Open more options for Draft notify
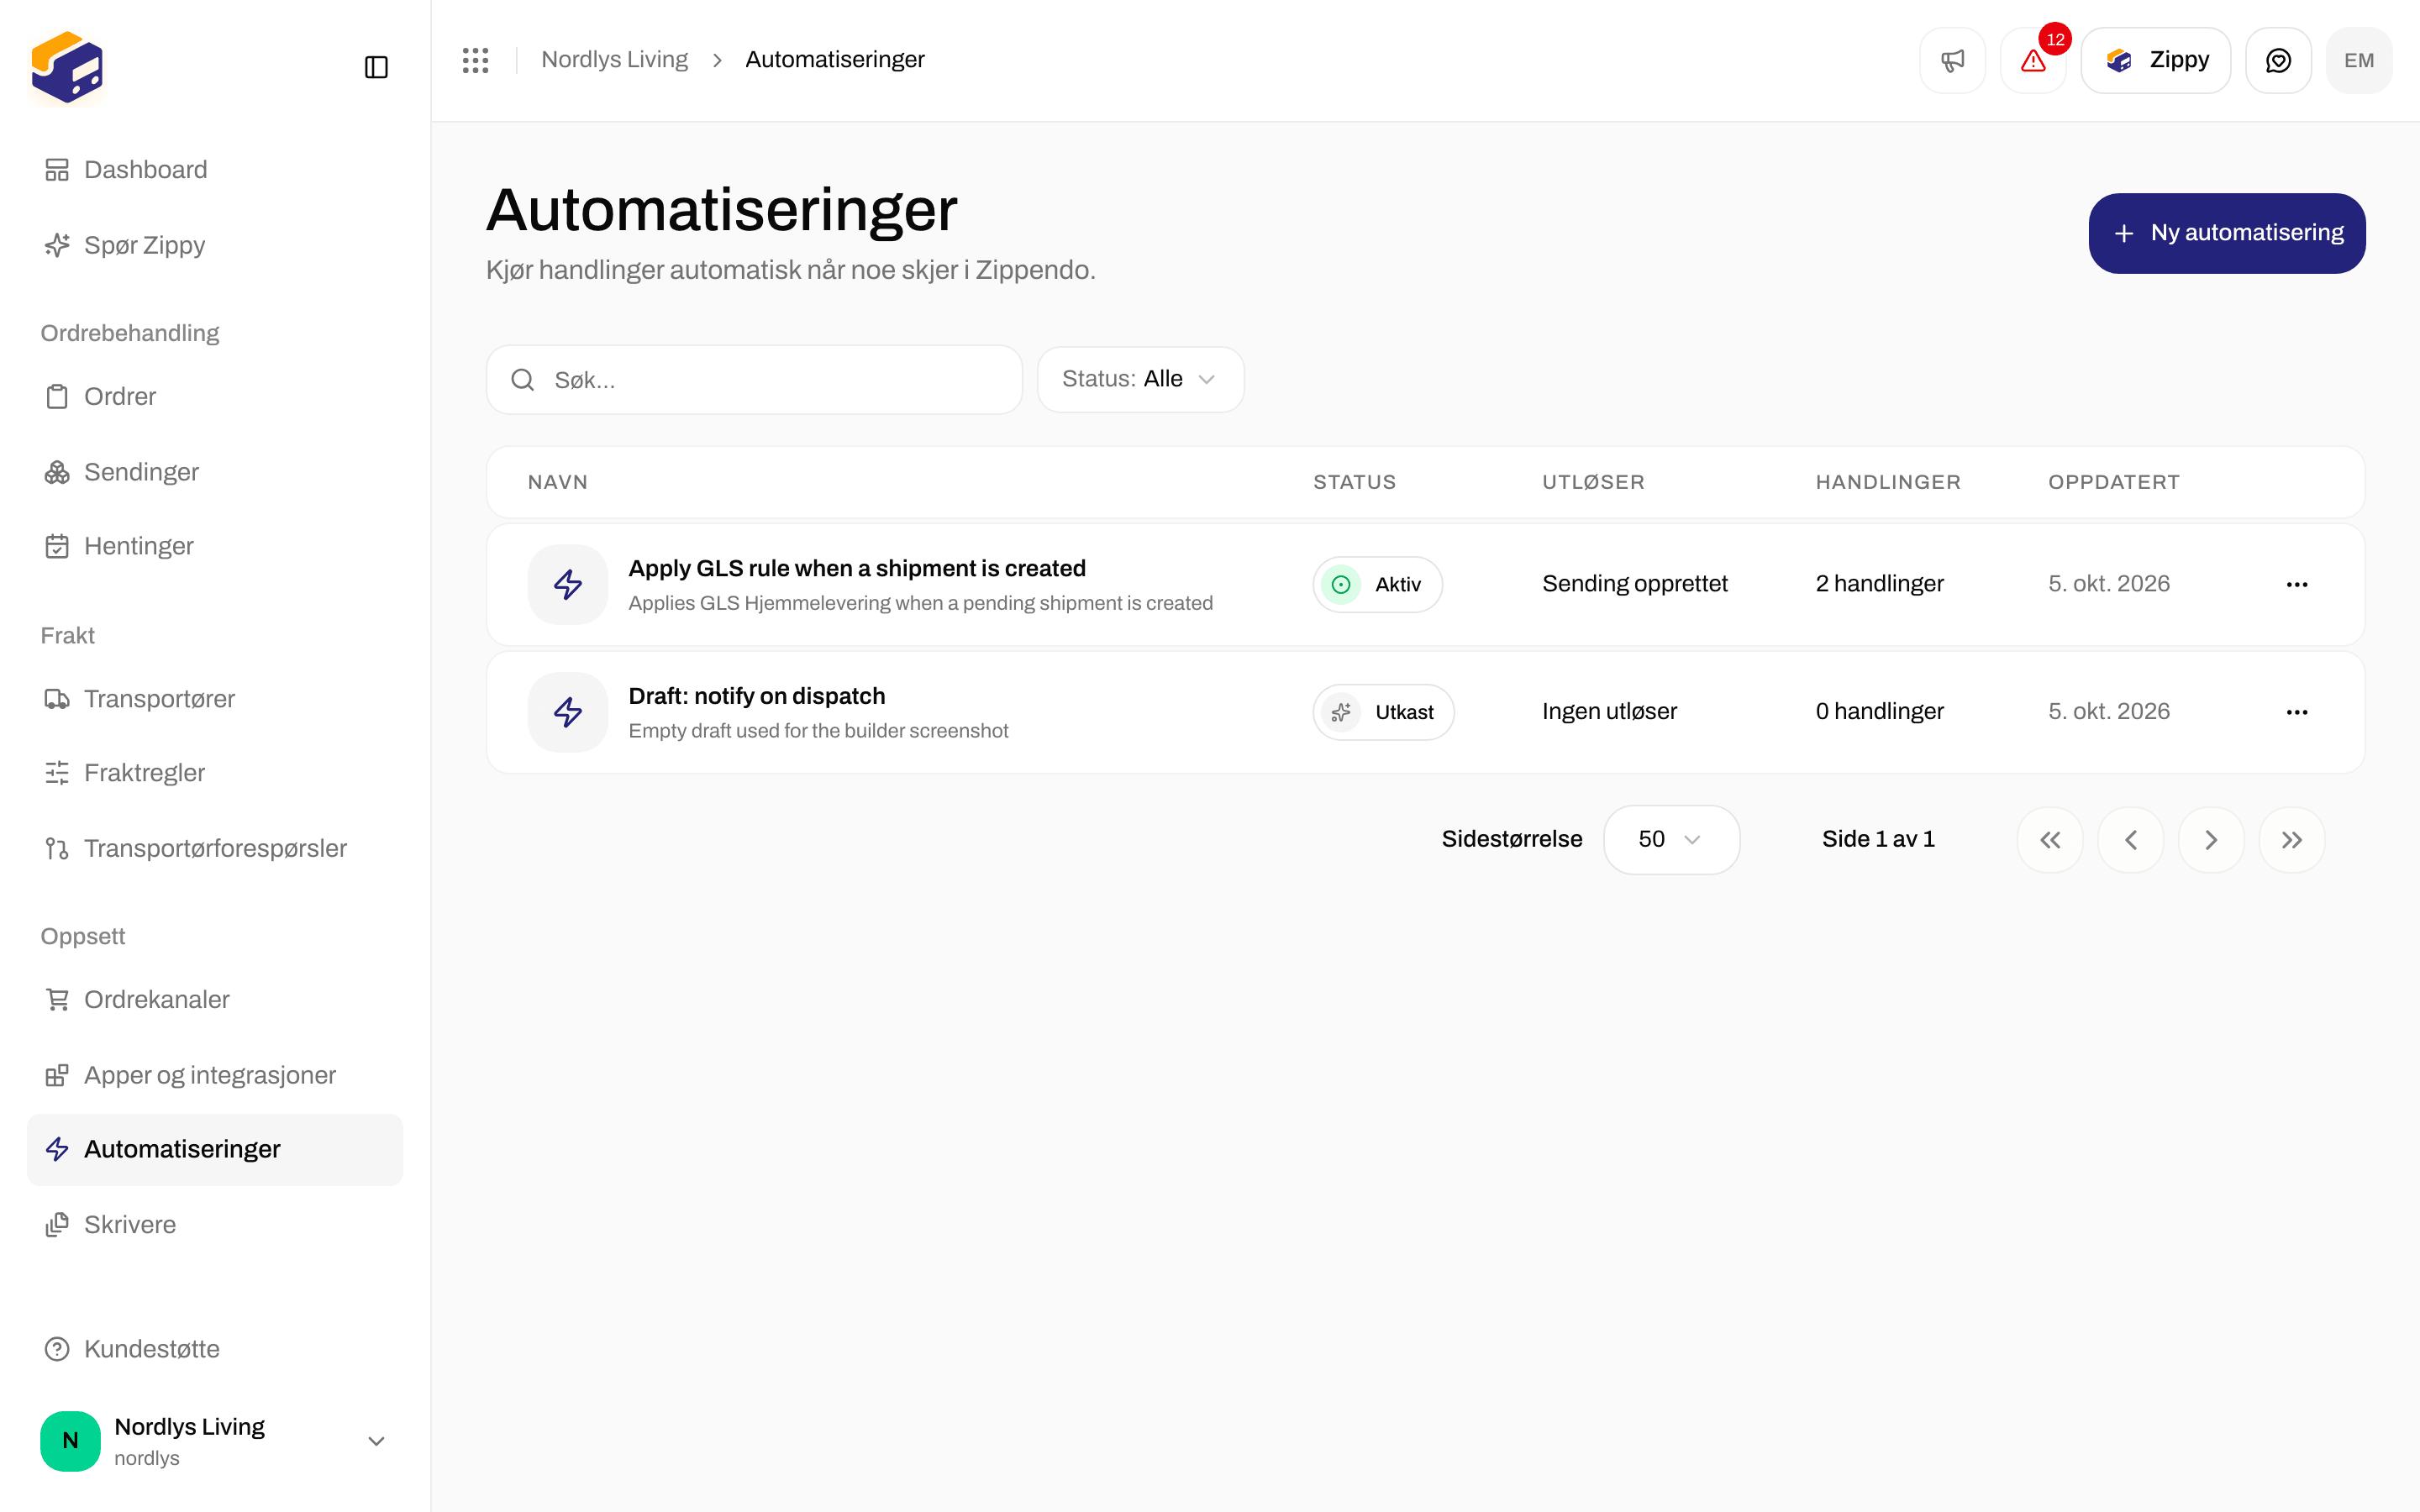Image resolution: width=2420 pixels, height=1512 pixels. 2297,712
